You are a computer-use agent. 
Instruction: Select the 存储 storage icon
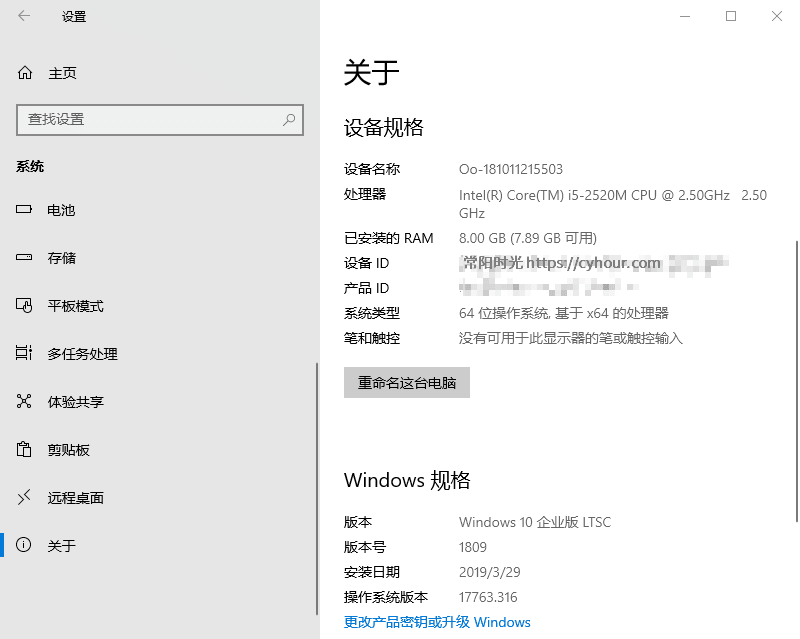point(23,257)
